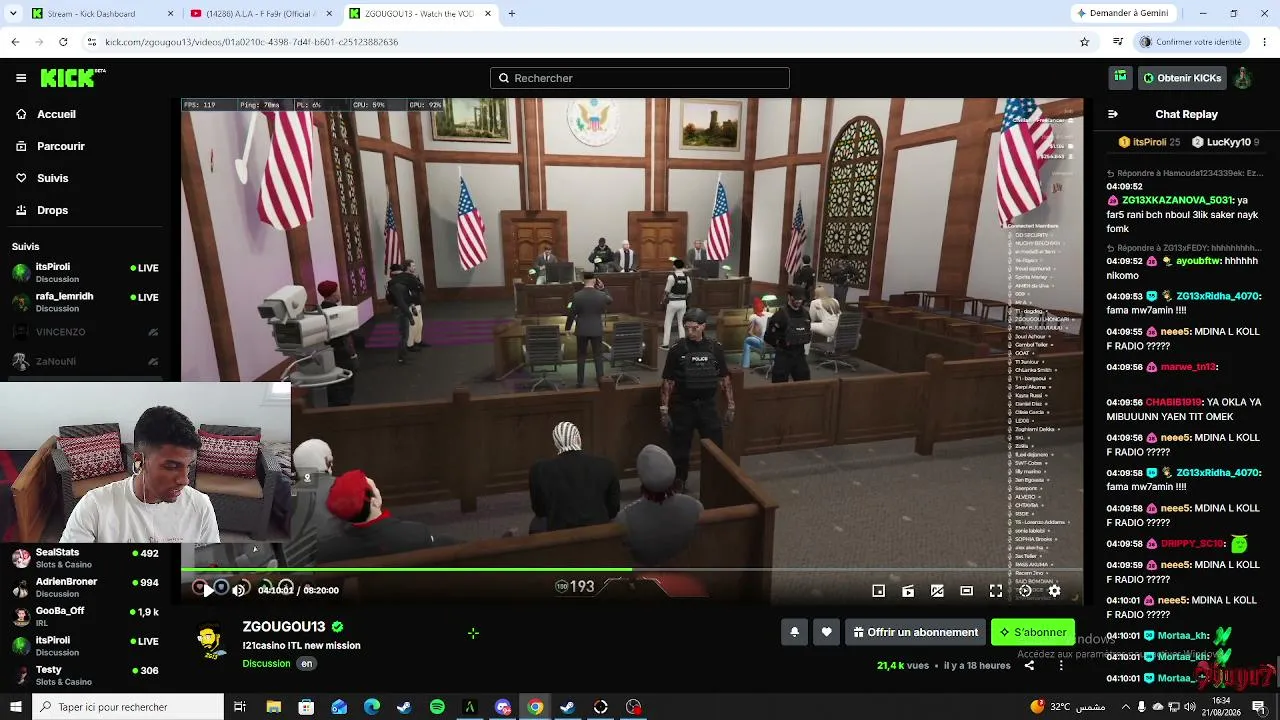Viewport: 1280px width, 720px height.
Task: Go to Kick home via logo
Action: pos(73,78)
